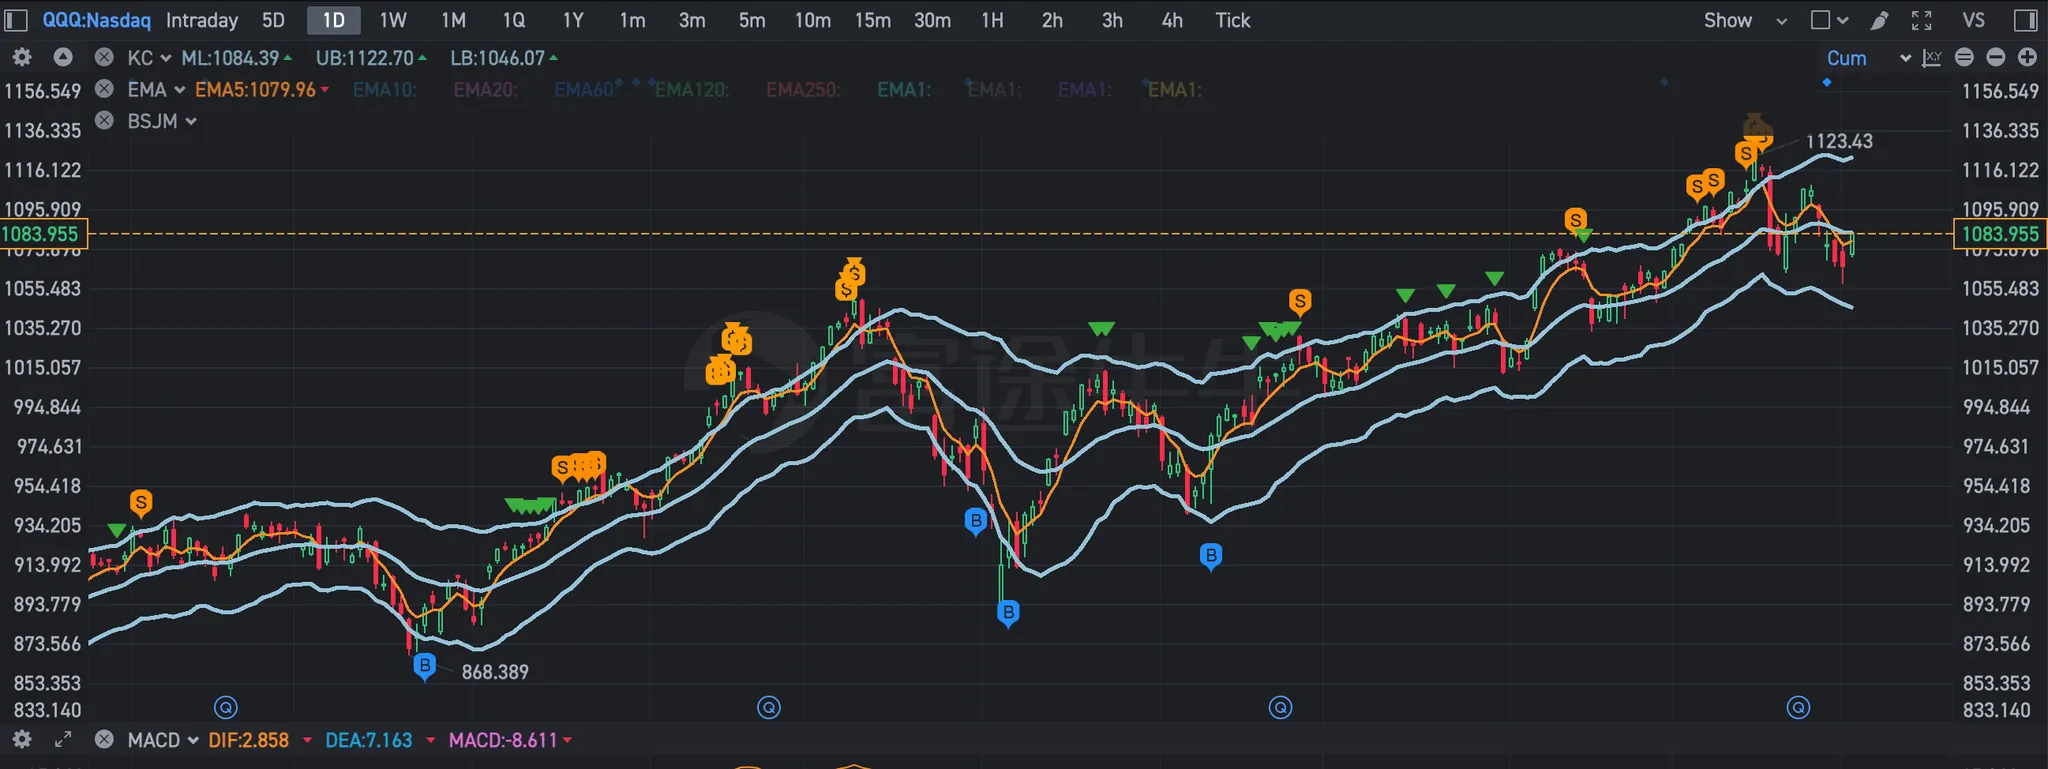Select the 15m timeframe tab

[x=872, y=21]
